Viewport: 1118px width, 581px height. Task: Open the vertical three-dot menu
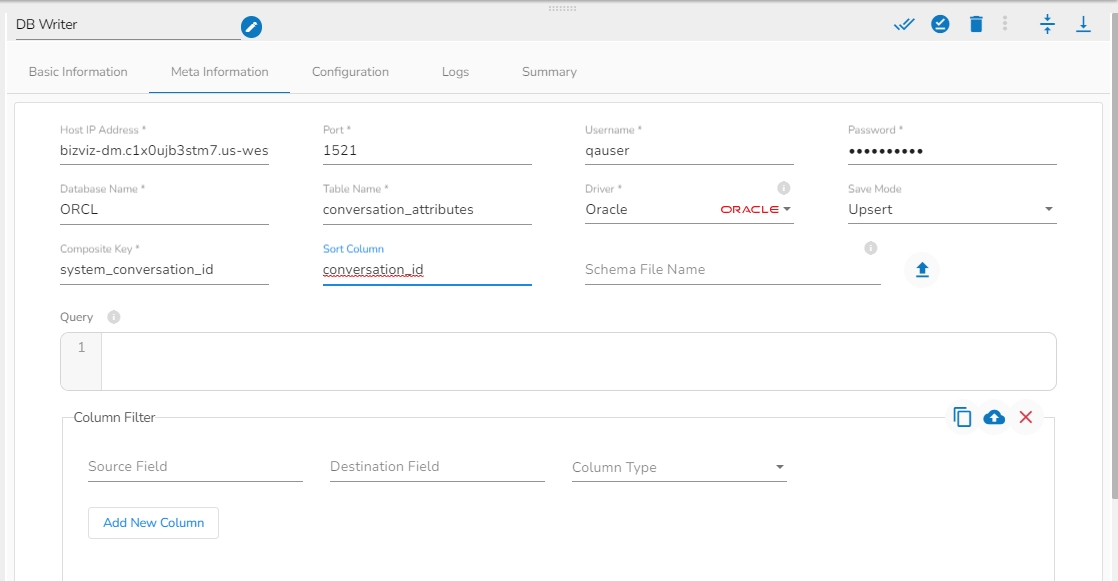(1005, 25)
